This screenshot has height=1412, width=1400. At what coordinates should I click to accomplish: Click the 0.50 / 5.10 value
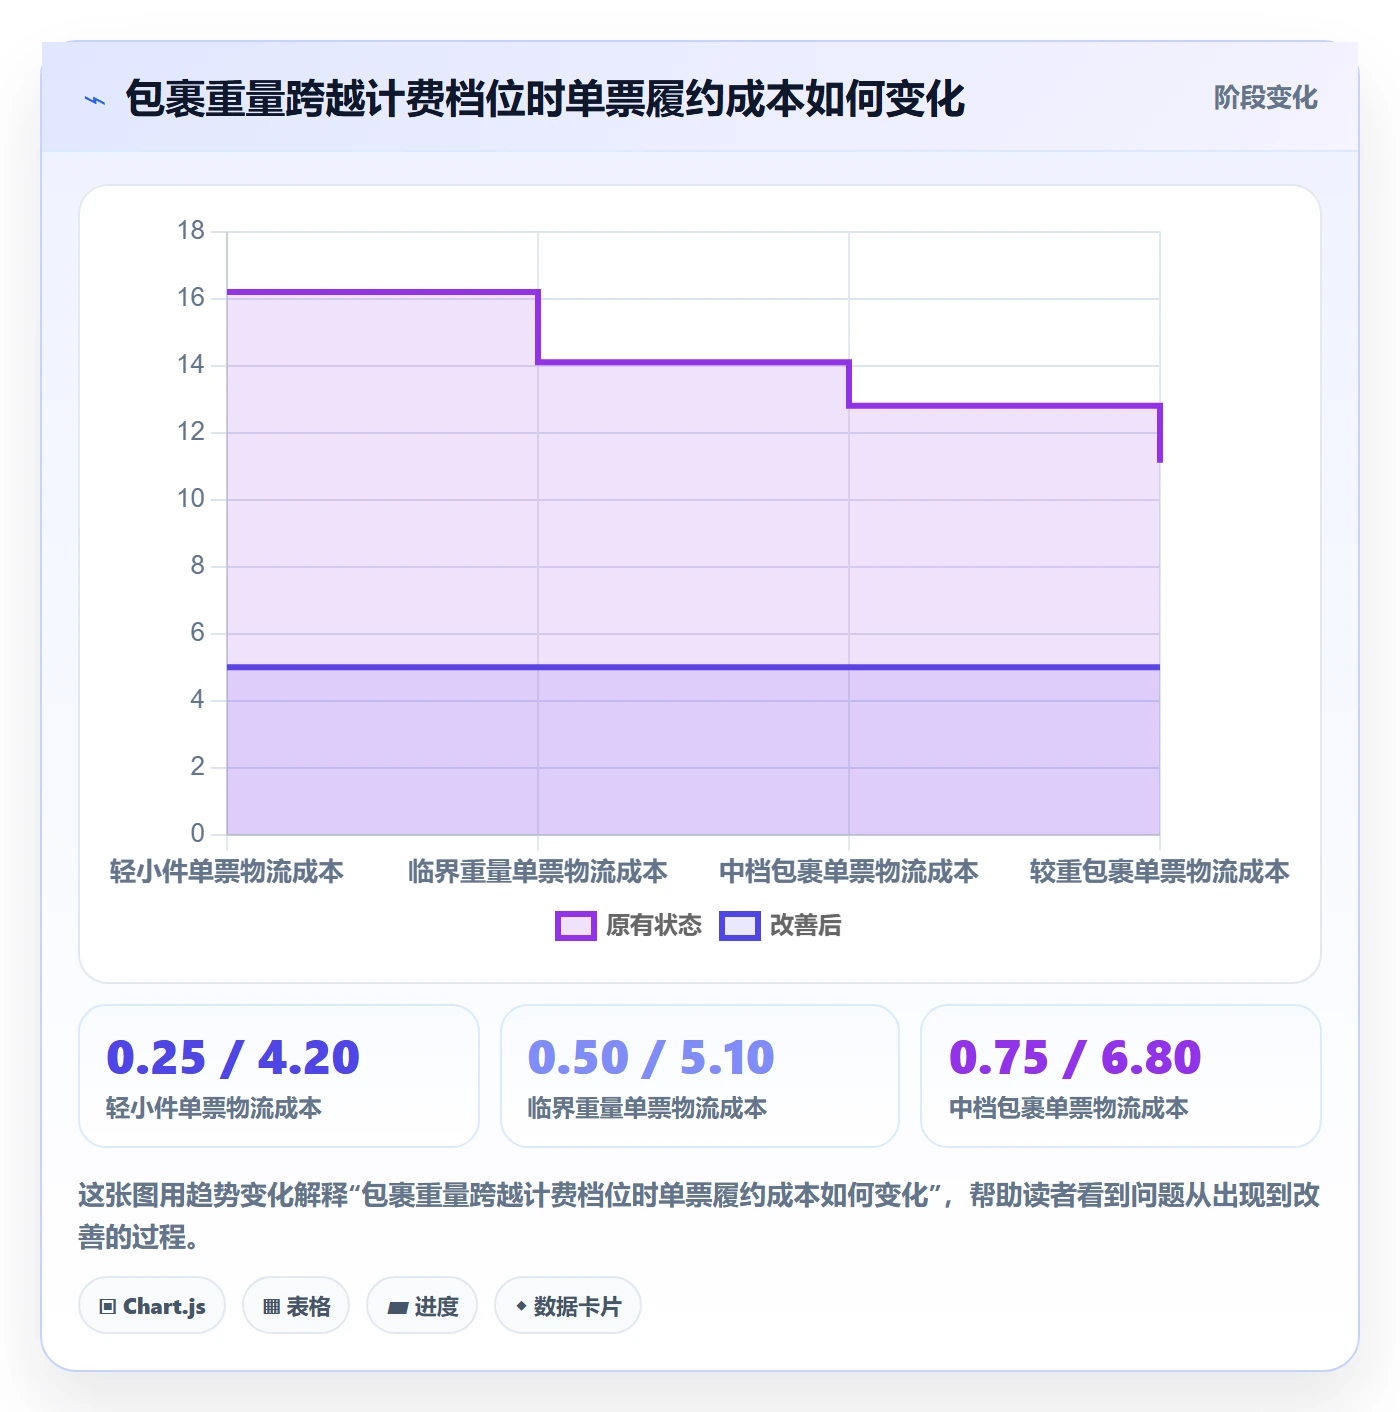tap(651, 1058)
